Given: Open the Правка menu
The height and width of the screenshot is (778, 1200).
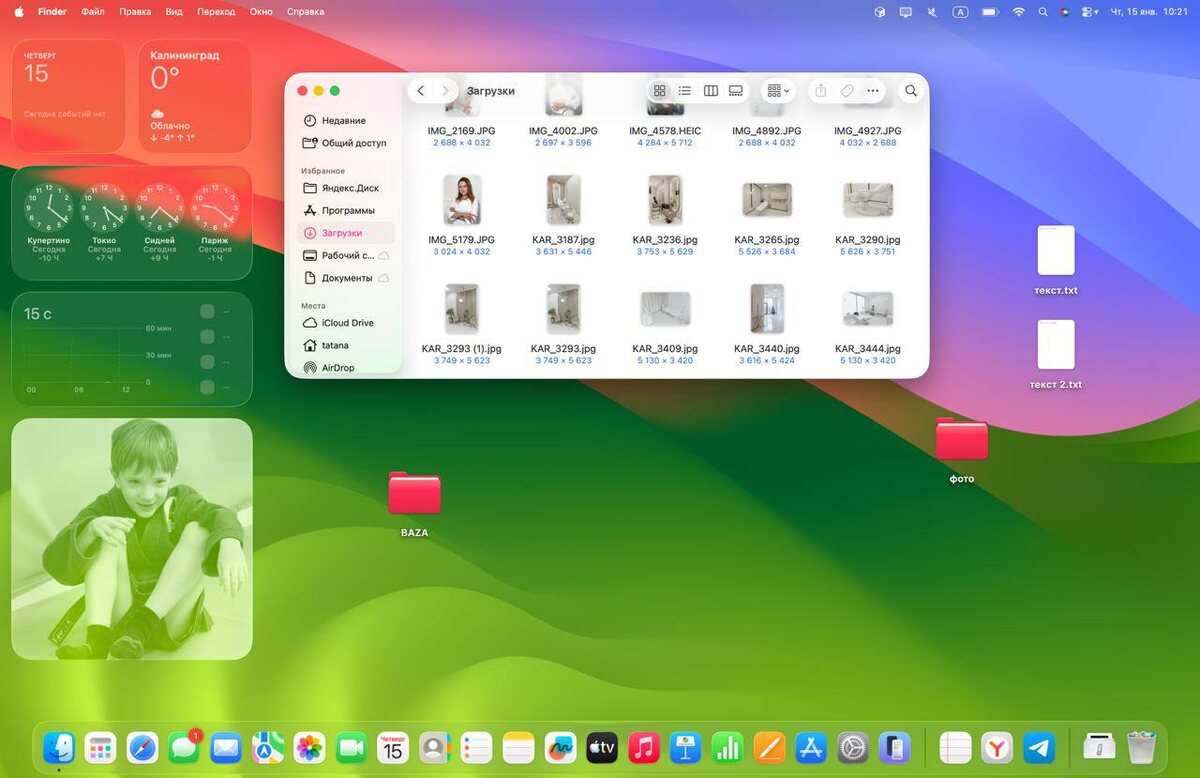Looking at the screenshot, I should (x=135, y=12).
